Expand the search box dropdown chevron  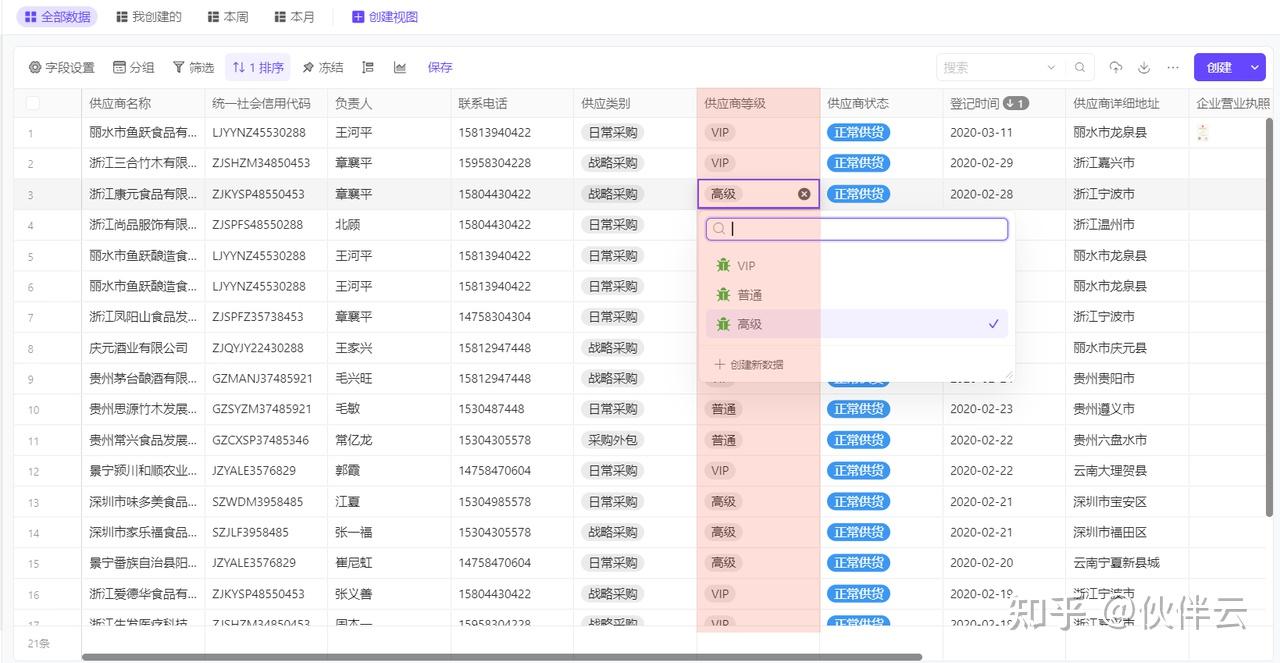(x=1051, y=67)
